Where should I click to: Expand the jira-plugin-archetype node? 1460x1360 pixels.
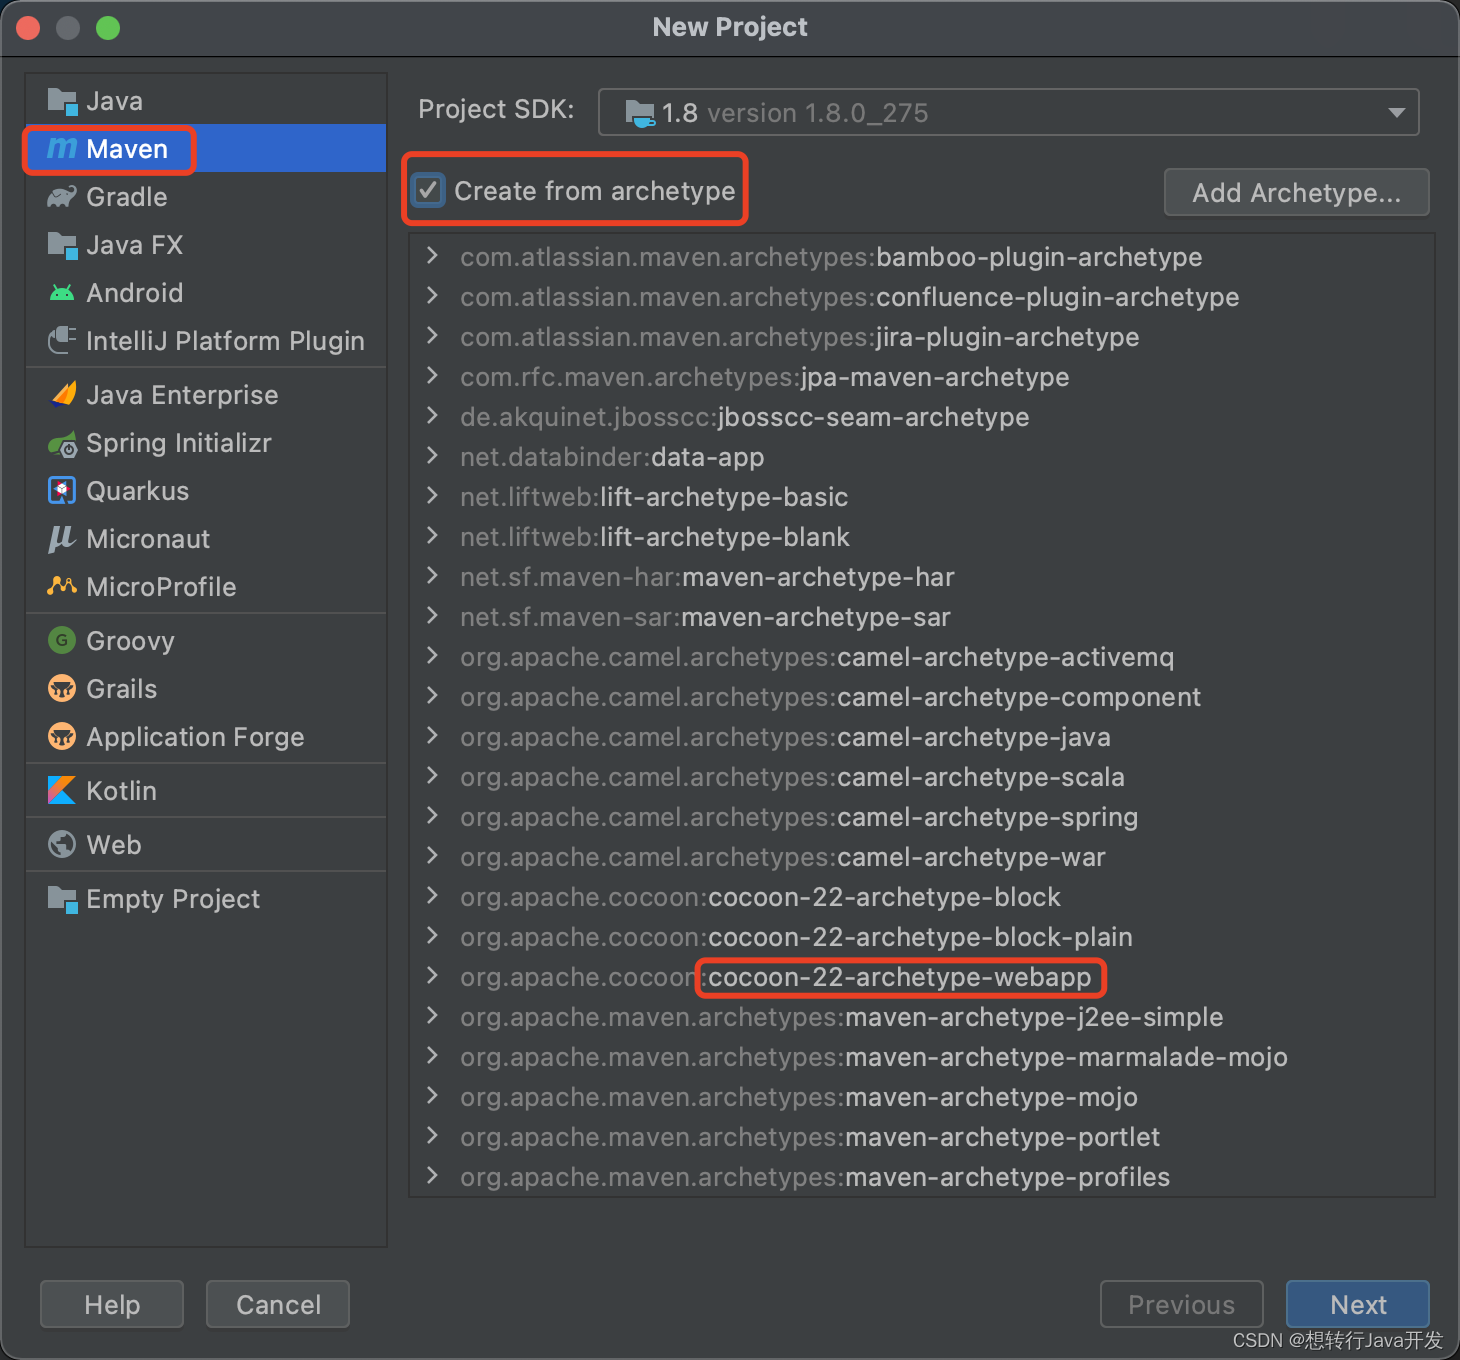click(x=432, y=336)
